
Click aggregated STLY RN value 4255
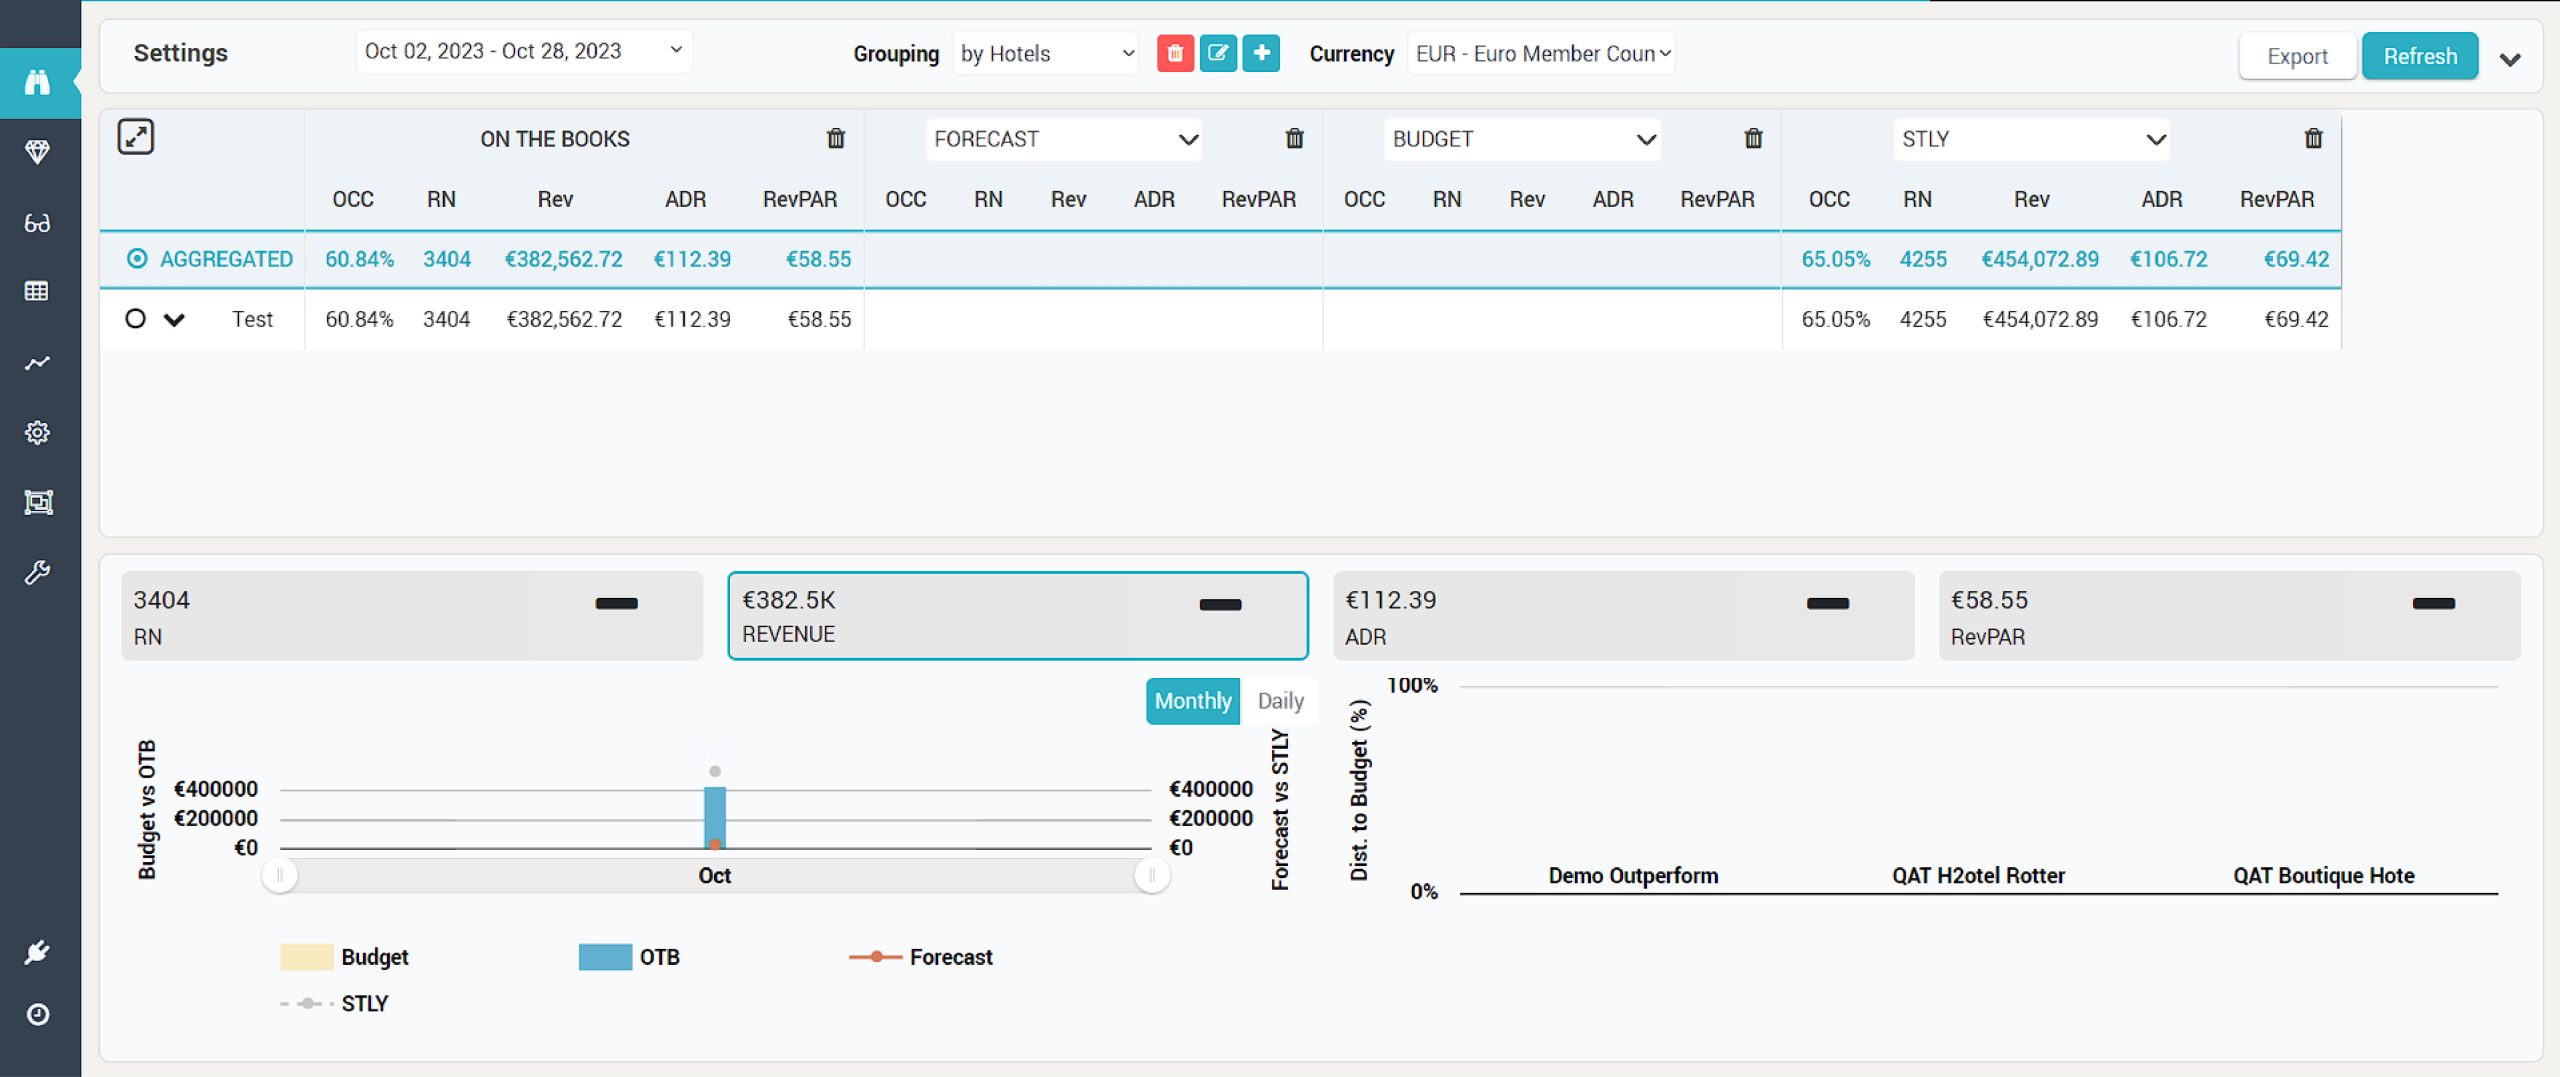(x=1923, y=259)
